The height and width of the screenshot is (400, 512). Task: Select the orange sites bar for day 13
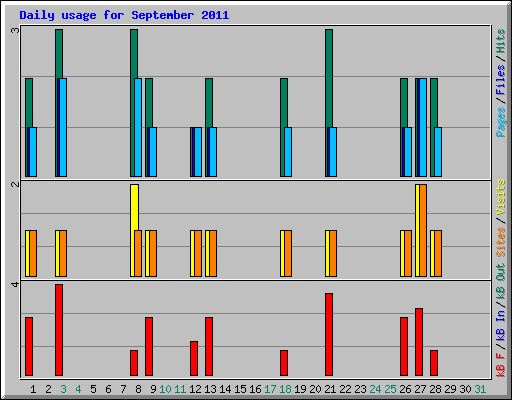pyautogui.click(x=213, y=253)
